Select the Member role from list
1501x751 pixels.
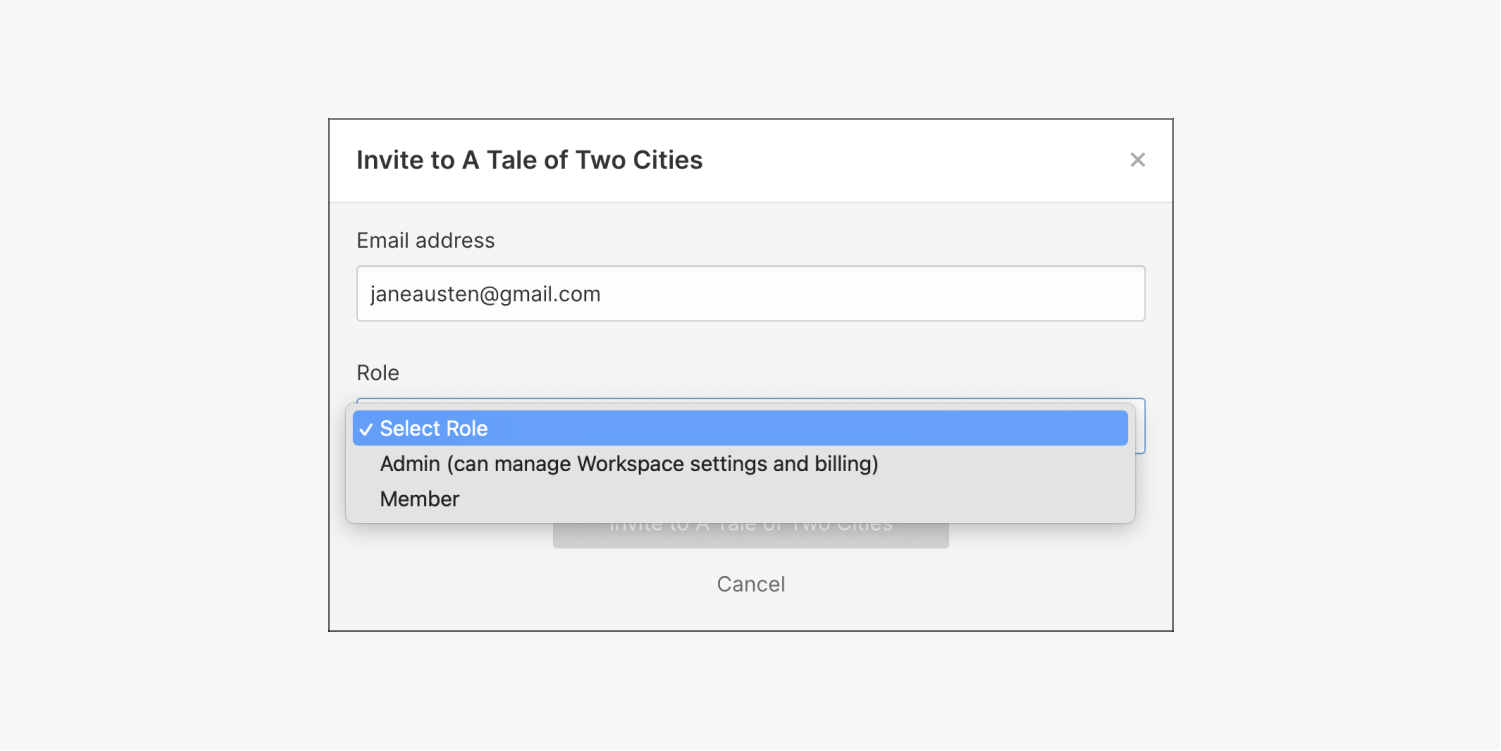pos(420,499)
